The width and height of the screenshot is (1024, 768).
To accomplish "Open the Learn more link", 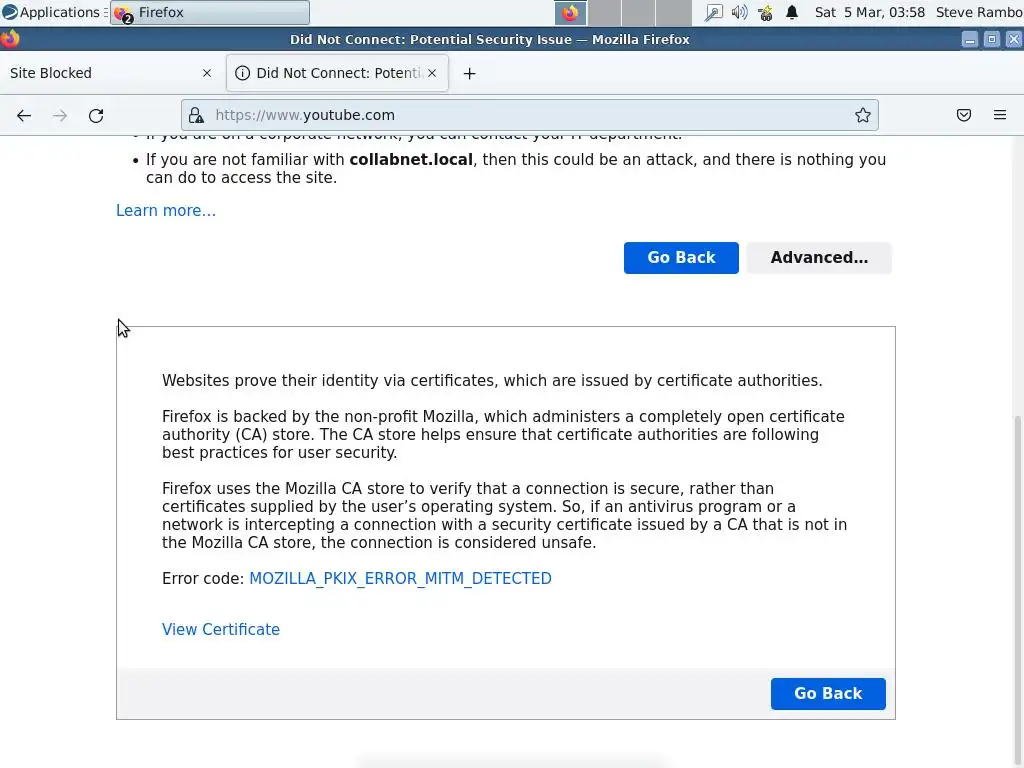I will click(166, 210).
